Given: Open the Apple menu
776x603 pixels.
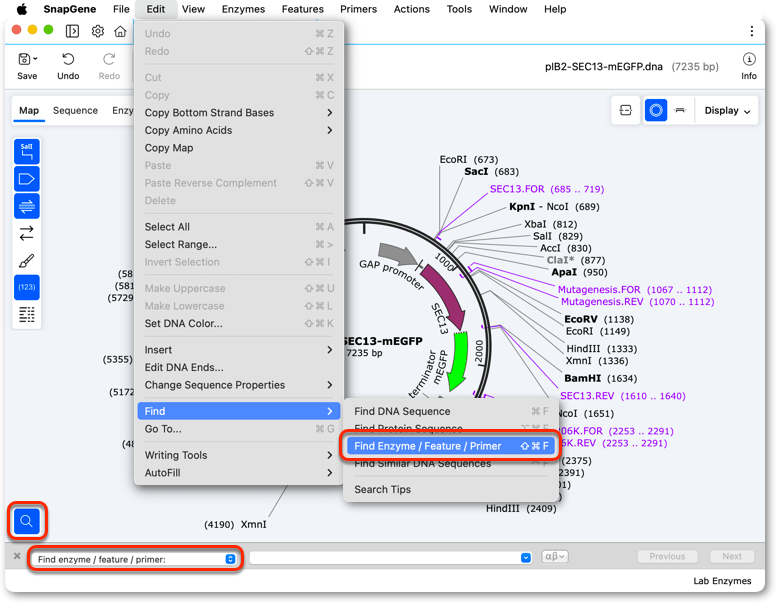Looking at the screenshot, I should pyautogui.click(x=22, y=9).
